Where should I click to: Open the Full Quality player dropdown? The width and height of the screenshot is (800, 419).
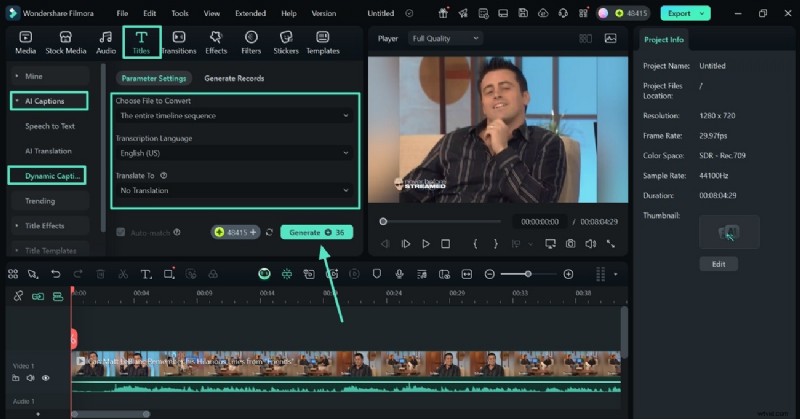coord(445,38)
